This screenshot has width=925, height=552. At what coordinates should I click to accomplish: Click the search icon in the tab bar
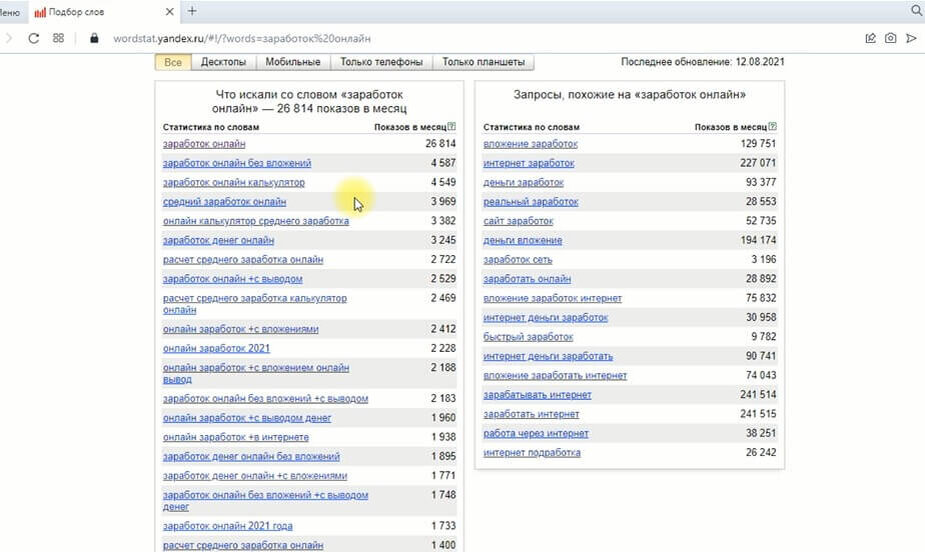916,11
